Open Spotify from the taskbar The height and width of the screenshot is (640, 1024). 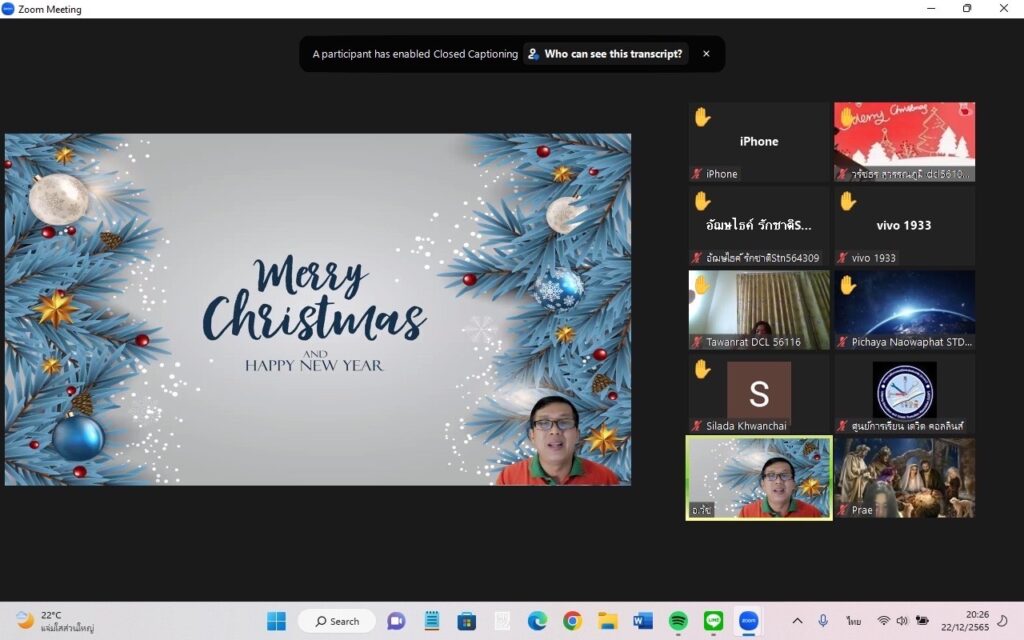coord(678,621)
